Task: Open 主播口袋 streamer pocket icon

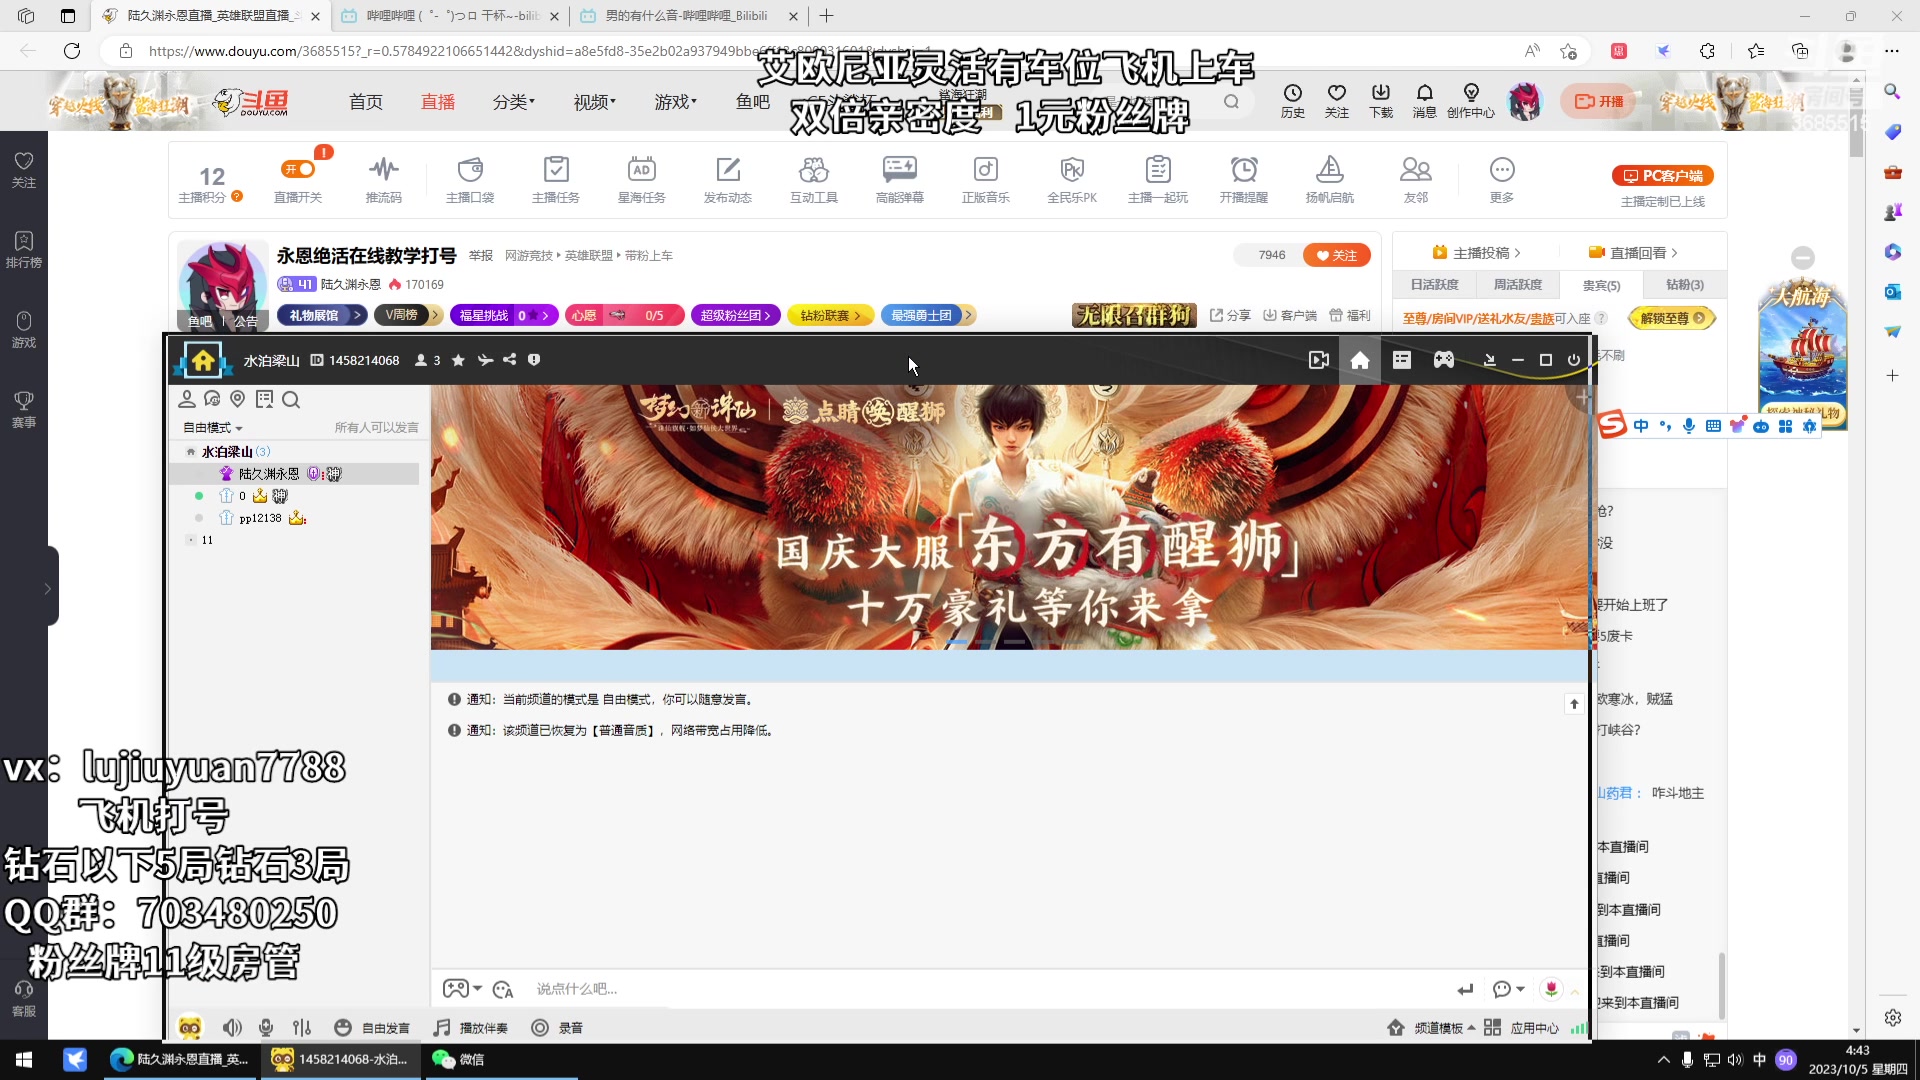Action: pyautogui.click(x=470, y=180)
